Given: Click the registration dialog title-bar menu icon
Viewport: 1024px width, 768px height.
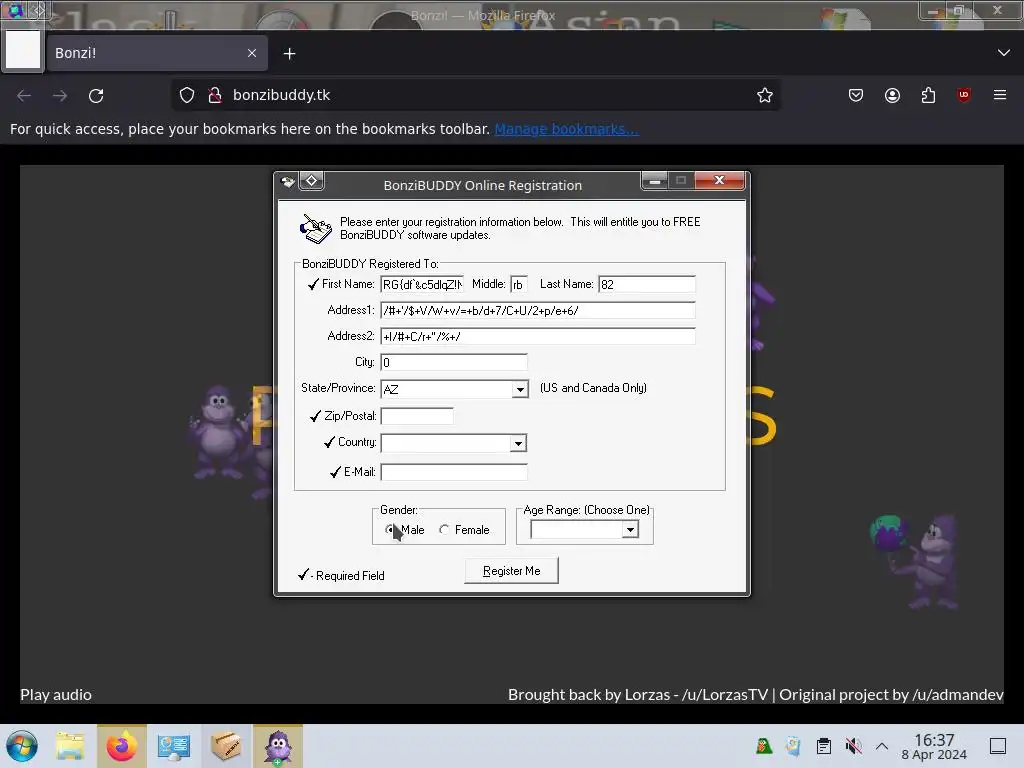Looking at the screenshot, I should pos(287,182).
